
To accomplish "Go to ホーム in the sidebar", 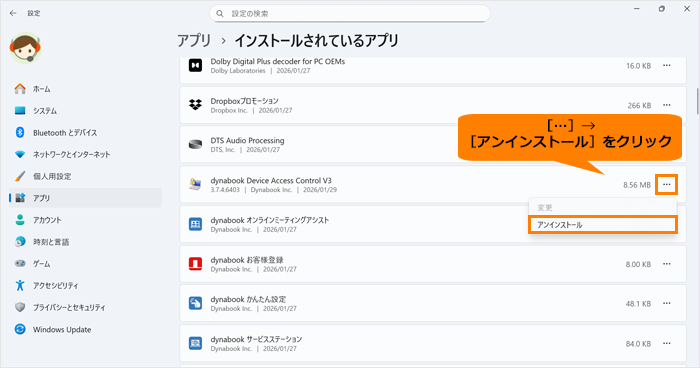I will 42,89.
